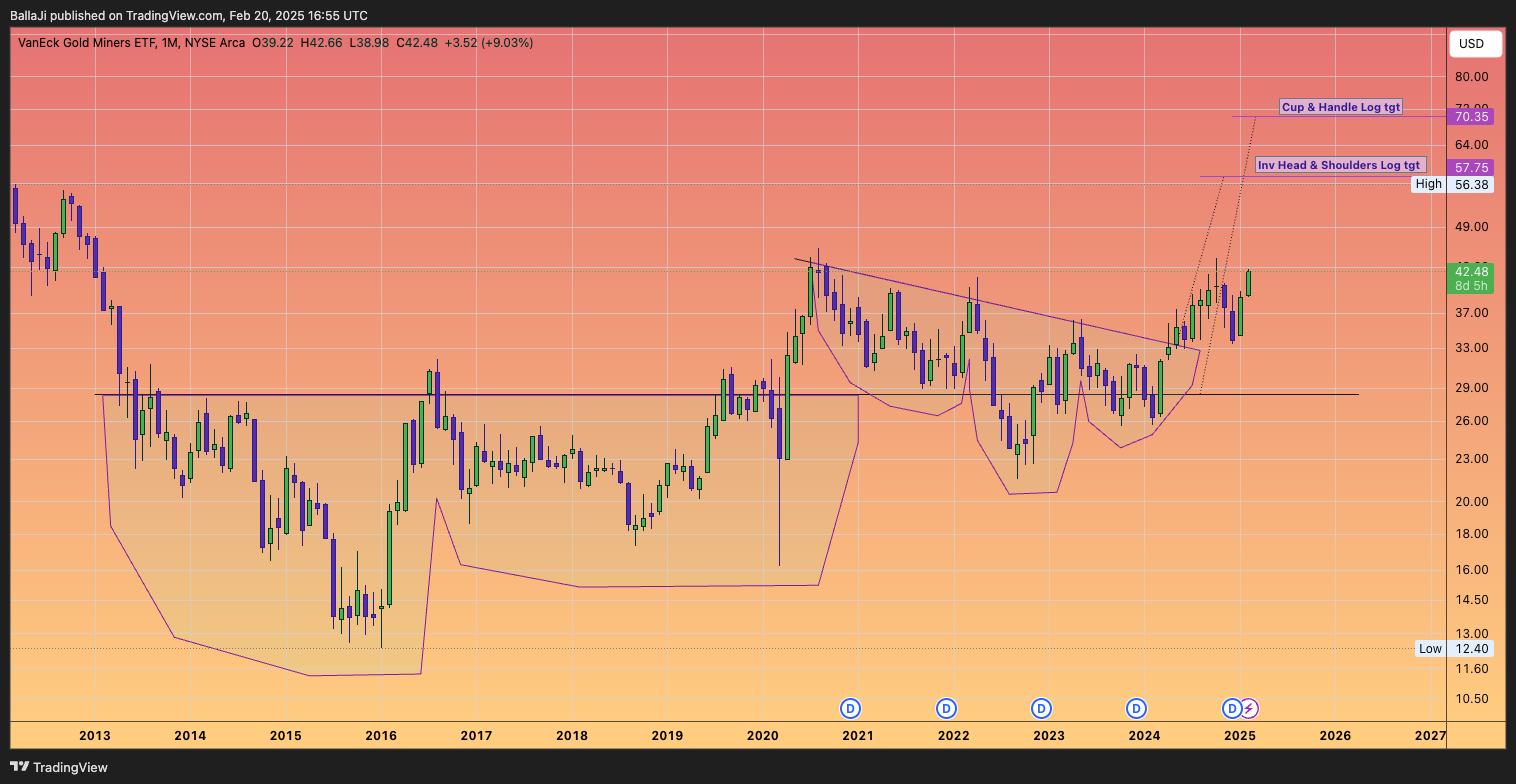Click the VanEck Gold Miners ETF title
1516x784 pixels.
(x=87, y=43)
